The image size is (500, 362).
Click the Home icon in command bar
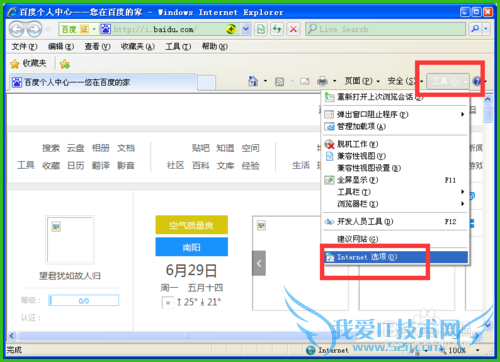253,81
